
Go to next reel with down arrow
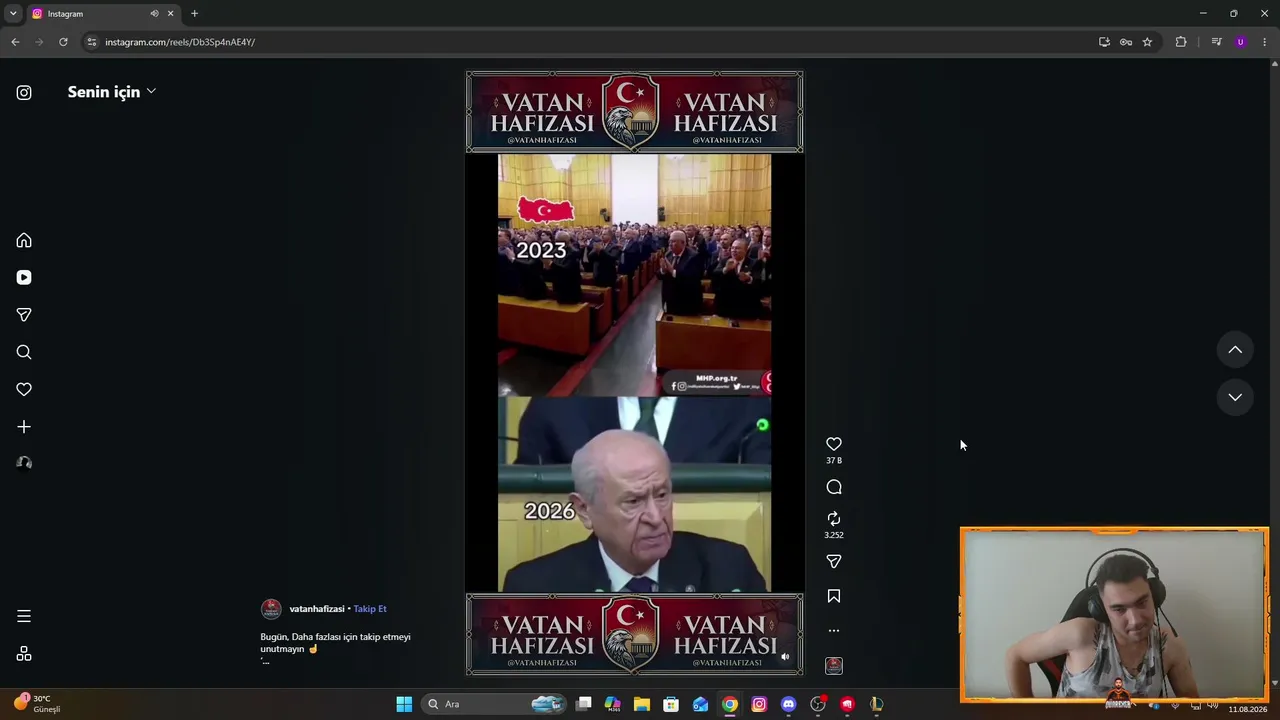click(x=1235, y=397)
